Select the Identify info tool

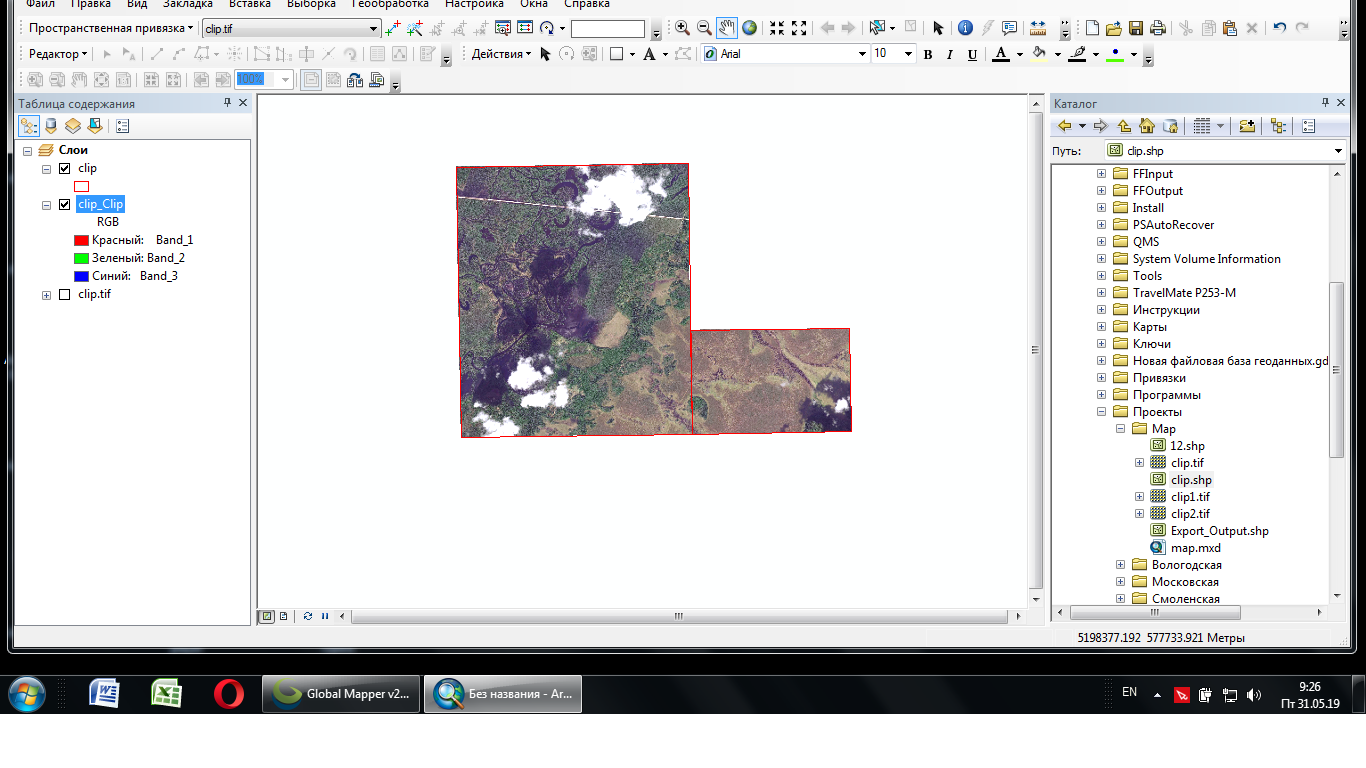pos(965,28)
